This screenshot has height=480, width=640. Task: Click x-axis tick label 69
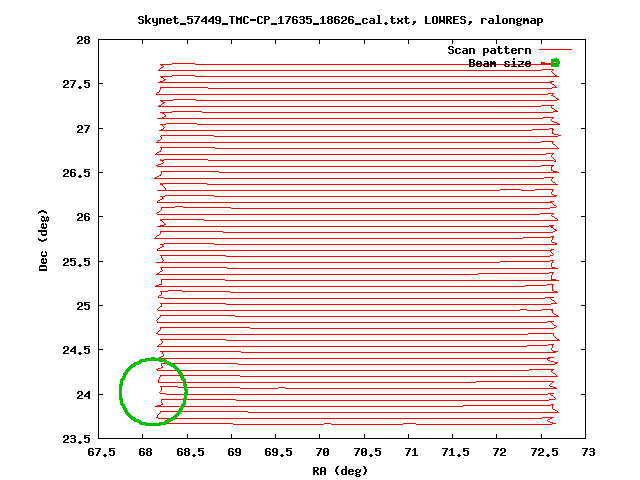[234, 452]
